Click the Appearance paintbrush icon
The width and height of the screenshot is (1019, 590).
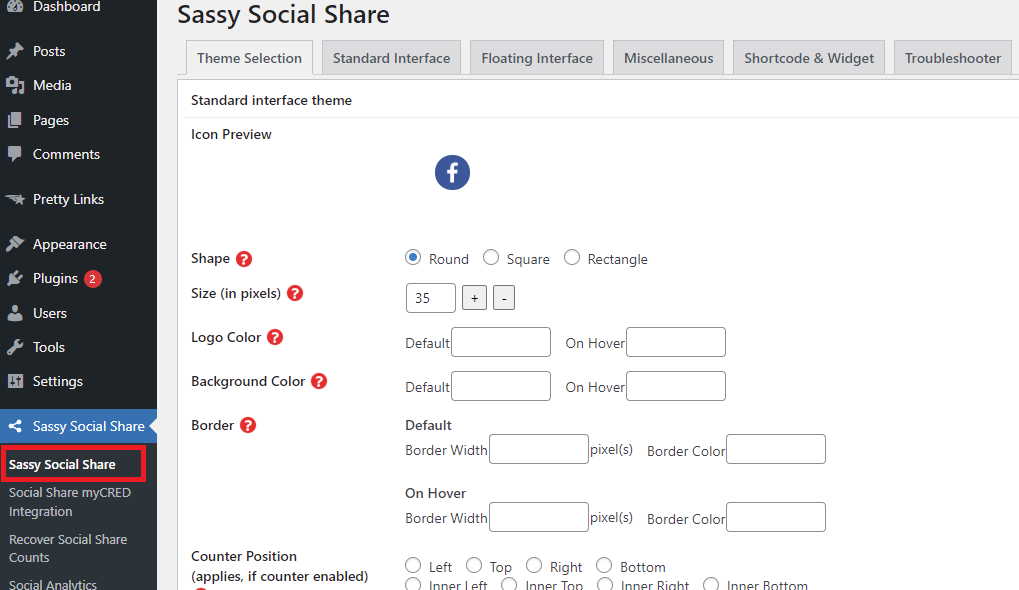pyautogui.click(x=14, y=244)
